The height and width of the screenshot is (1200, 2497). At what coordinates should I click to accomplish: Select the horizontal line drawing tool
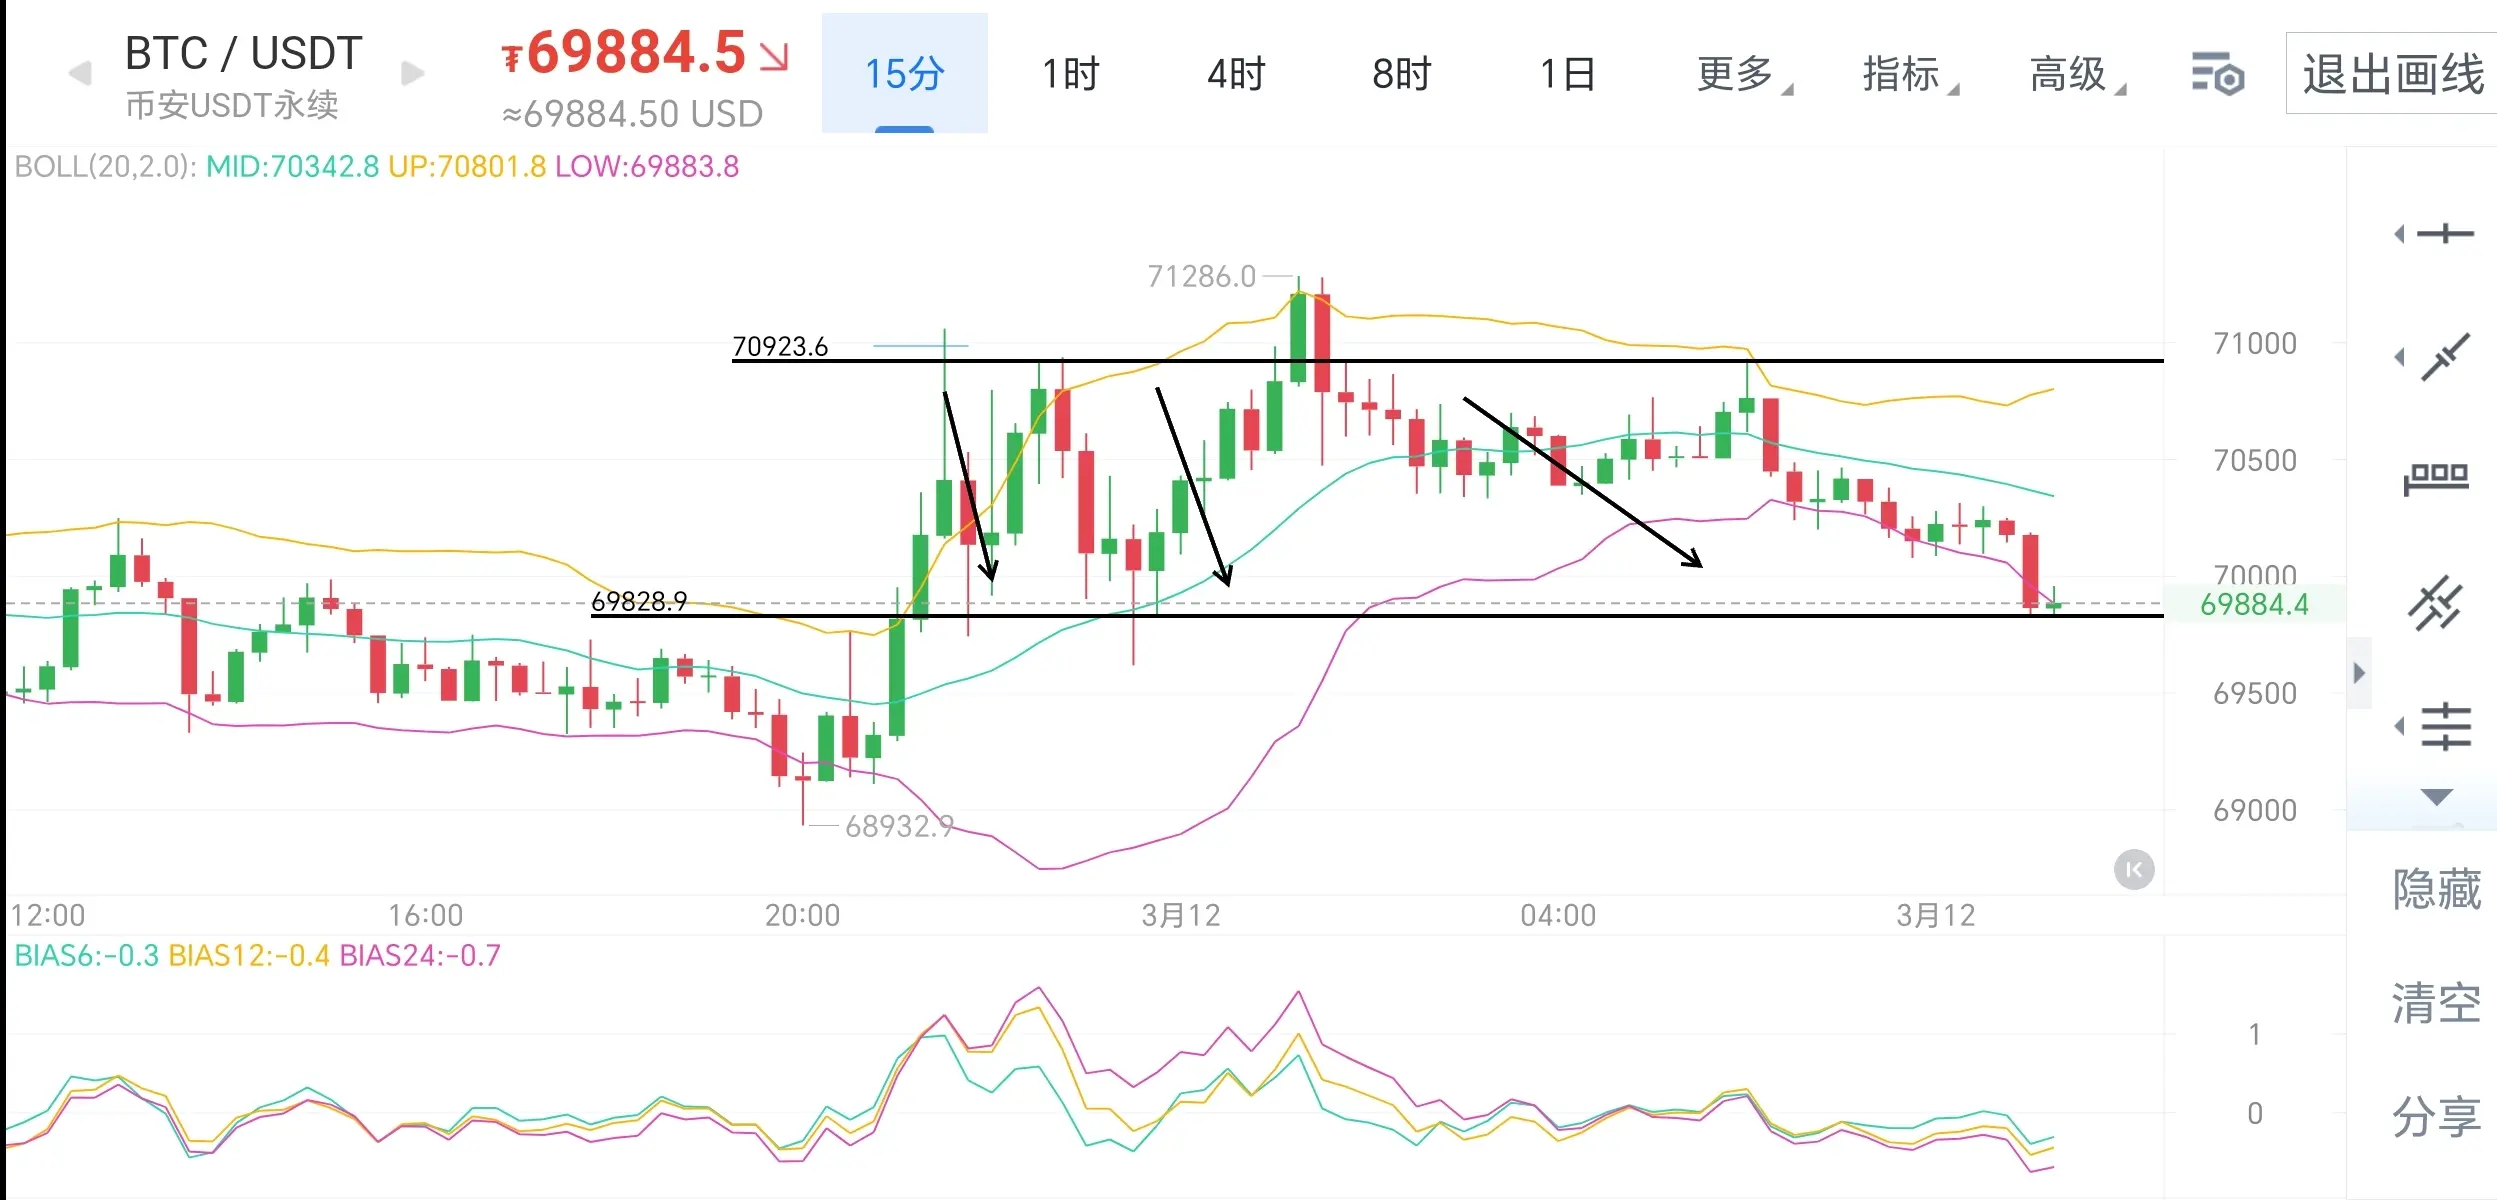[2444, 234]
